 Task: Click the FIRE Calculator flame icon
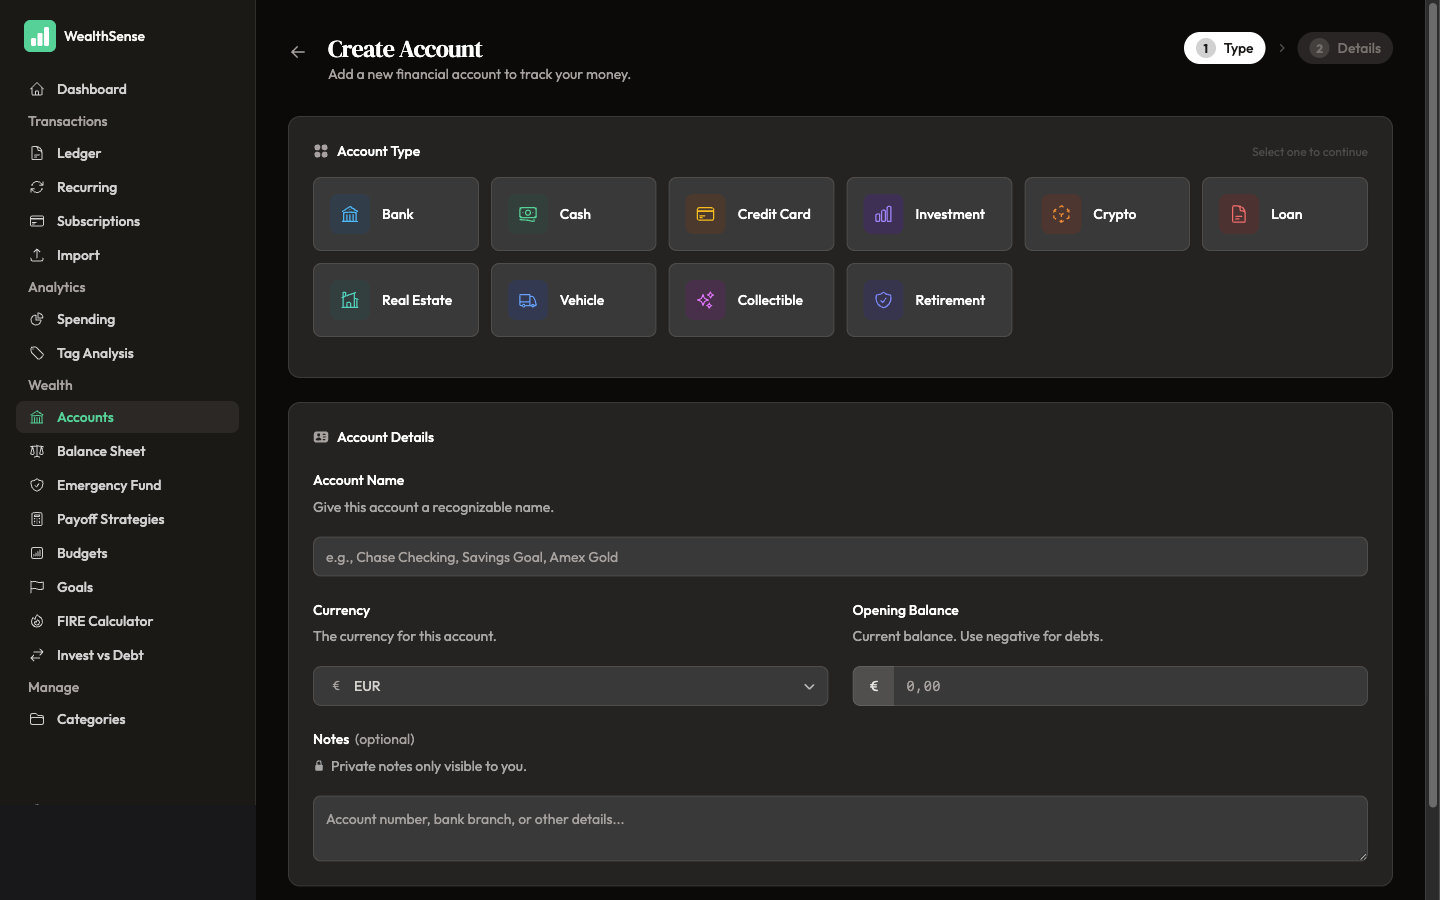click(x=37, y=621)
